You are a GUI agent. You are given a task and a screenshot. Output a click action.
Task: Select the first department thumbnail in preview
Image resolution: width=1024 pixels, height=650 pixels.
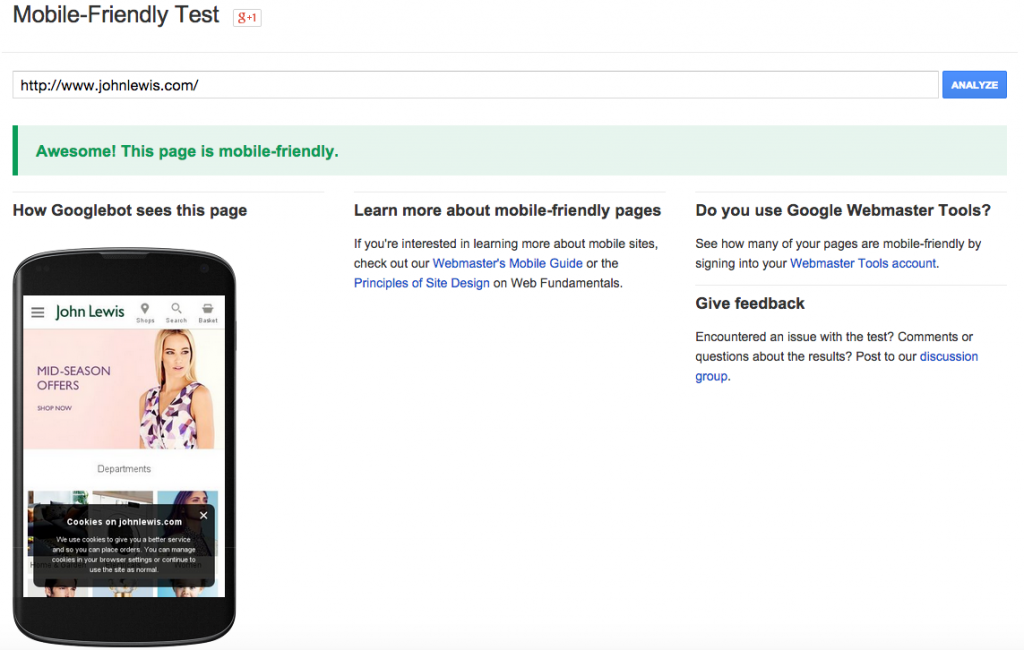click(x=58, y=497)
